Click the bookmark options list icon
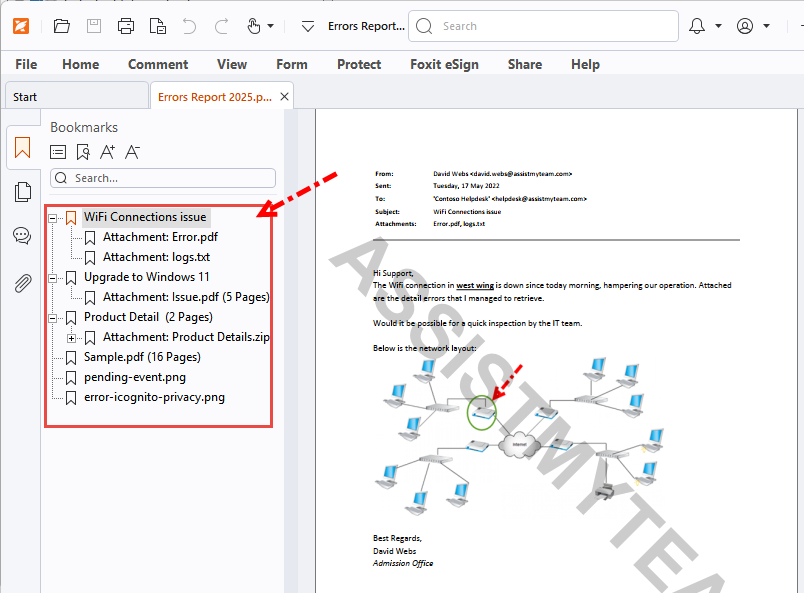The image size is (804, 593). (x=58, y=152)
